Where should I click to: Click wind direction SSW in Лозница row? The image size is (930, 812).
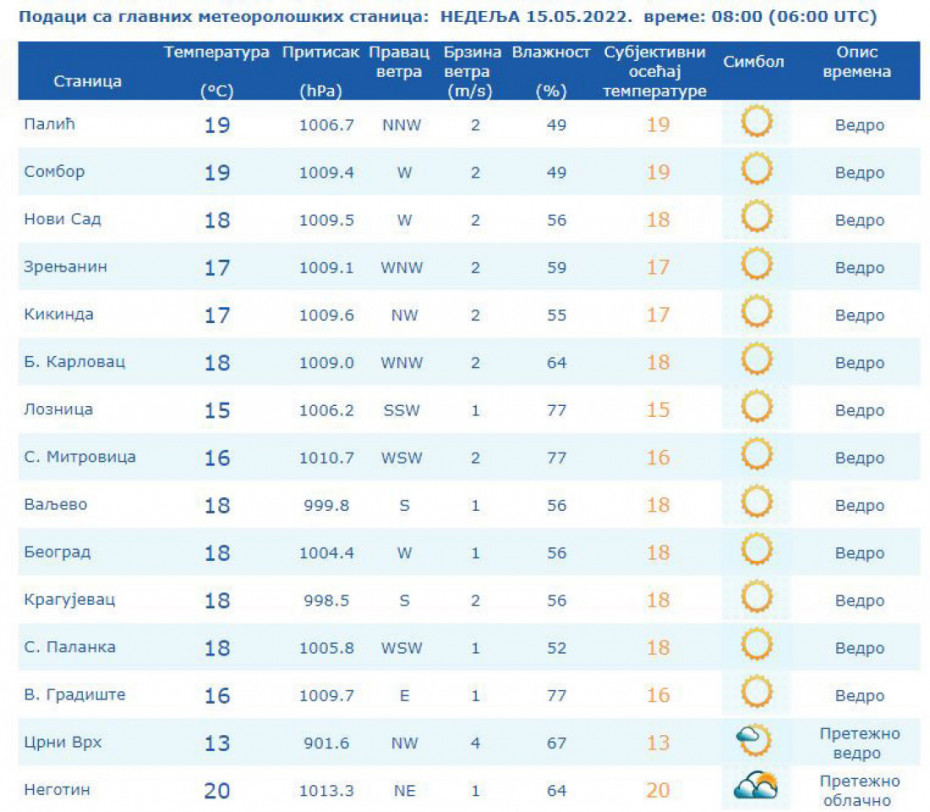402,410
